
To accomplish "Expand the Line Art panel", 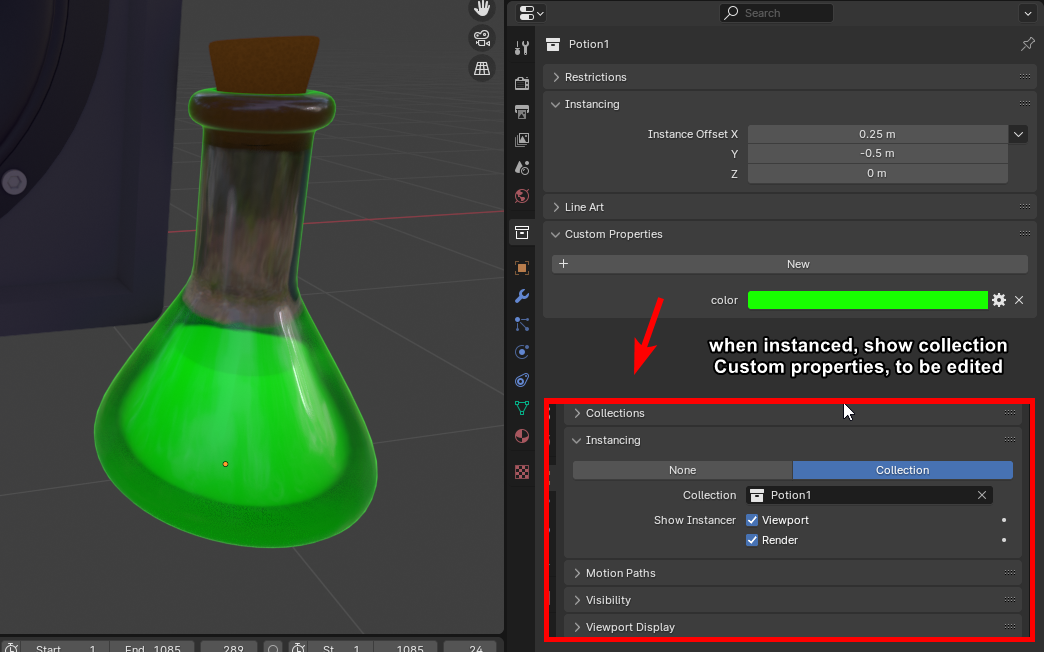I will (x=556, y=207).
